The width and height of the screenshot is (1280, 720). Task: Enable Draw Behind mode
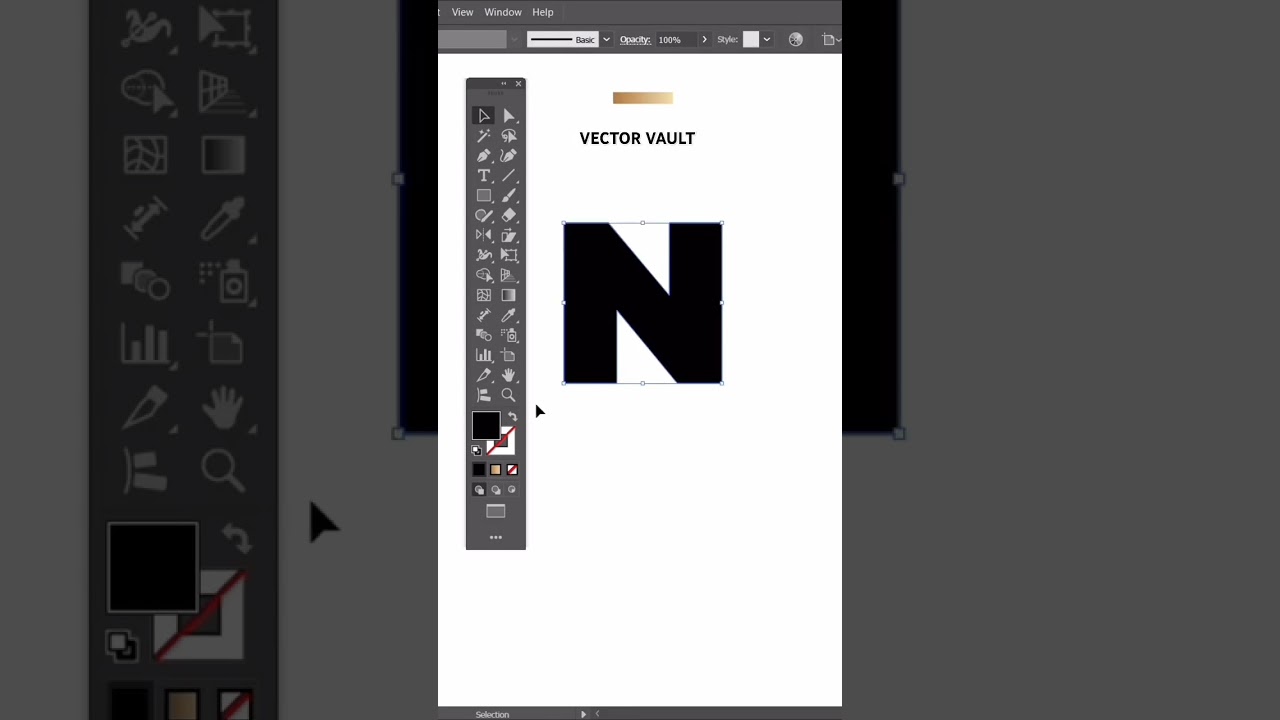(x=495, y=490)
